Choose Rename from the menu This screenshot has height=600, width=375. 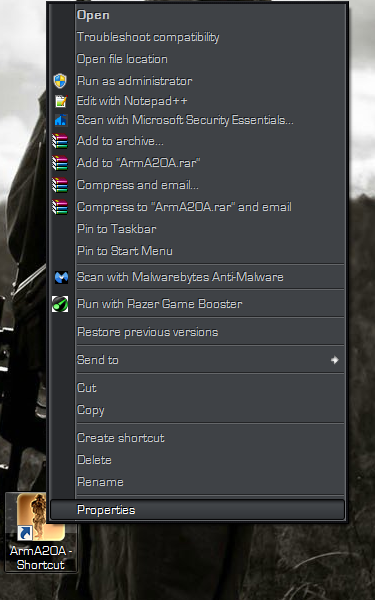coord(197,482)
